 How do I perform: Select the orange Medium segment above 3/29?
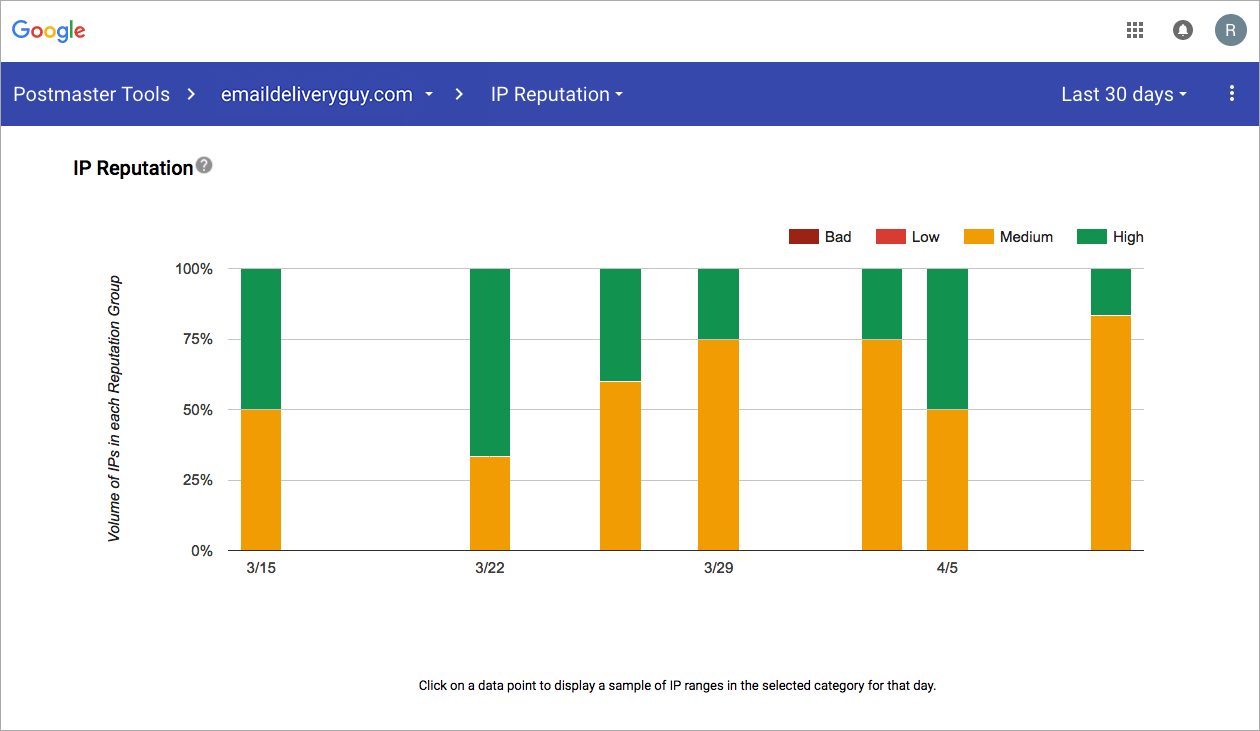pyautogui.click(x=718, y=445)
